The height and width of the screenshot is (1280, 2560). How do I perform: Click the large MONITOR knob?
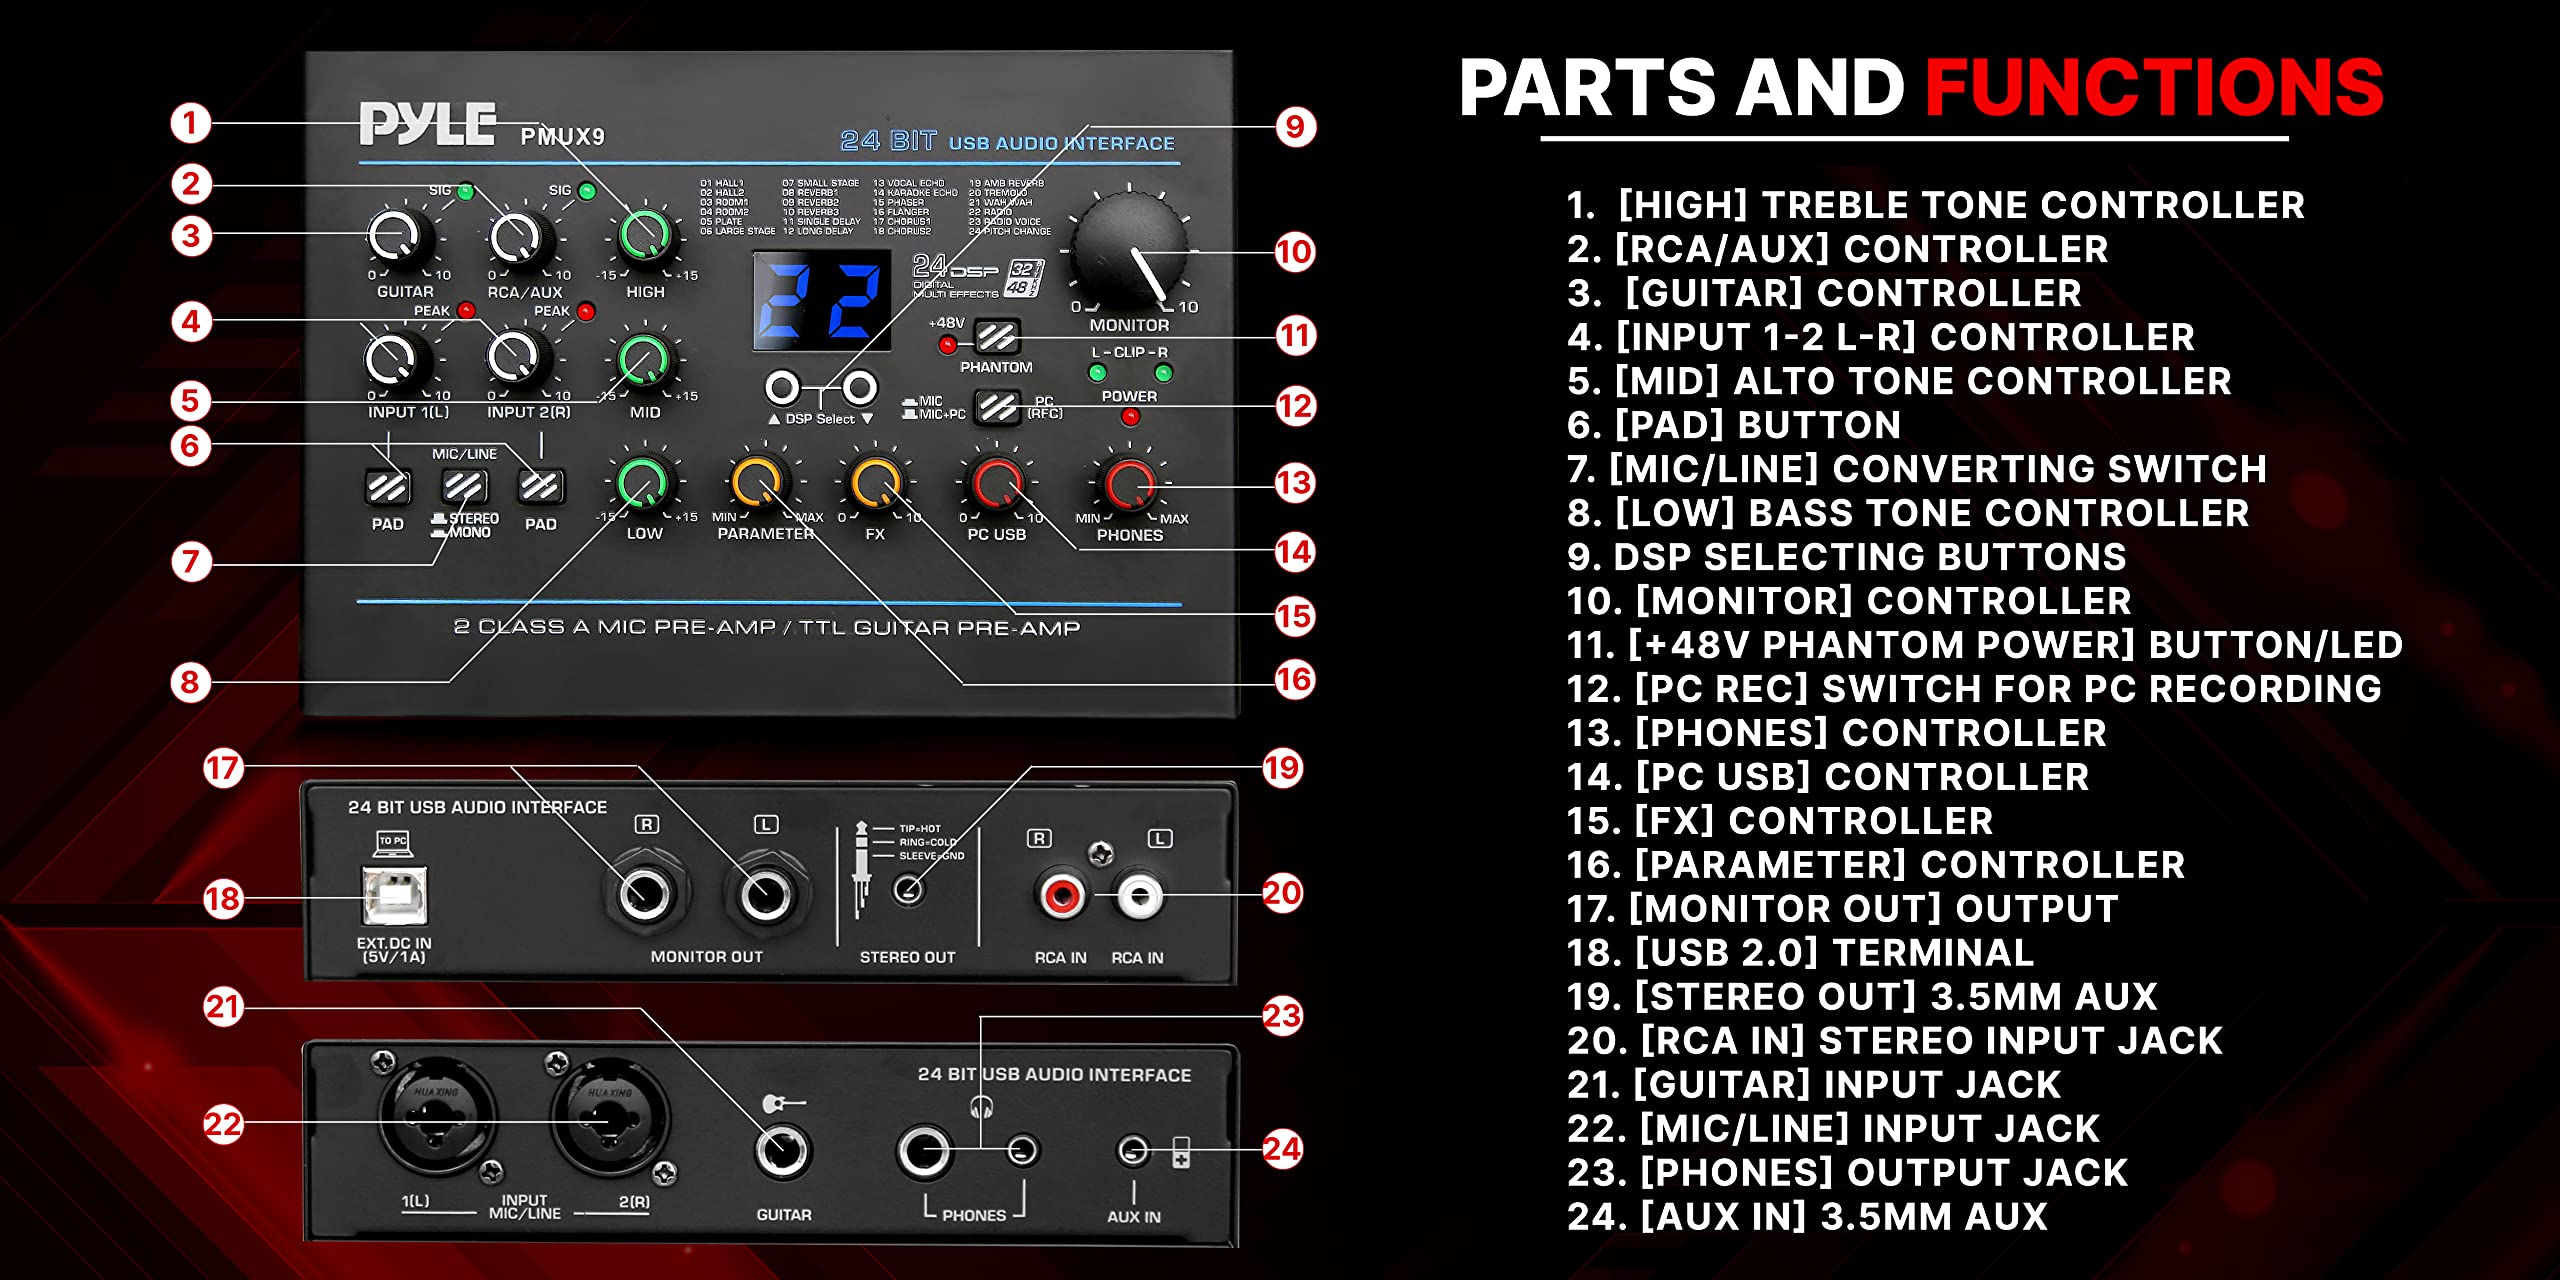pyautogui.click(x=1132, y=248)
